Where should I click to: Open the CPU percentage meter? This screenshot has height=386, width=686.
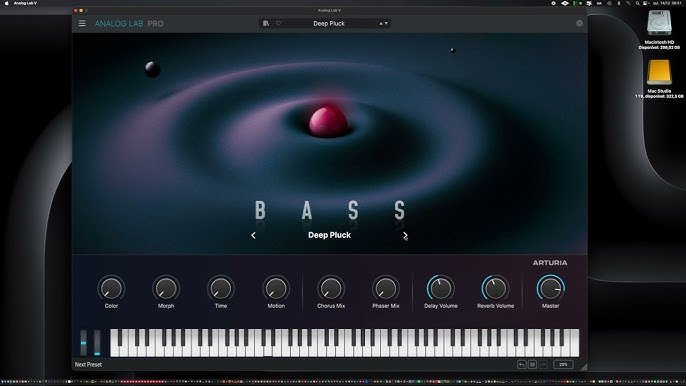click(x=563, y=364)
